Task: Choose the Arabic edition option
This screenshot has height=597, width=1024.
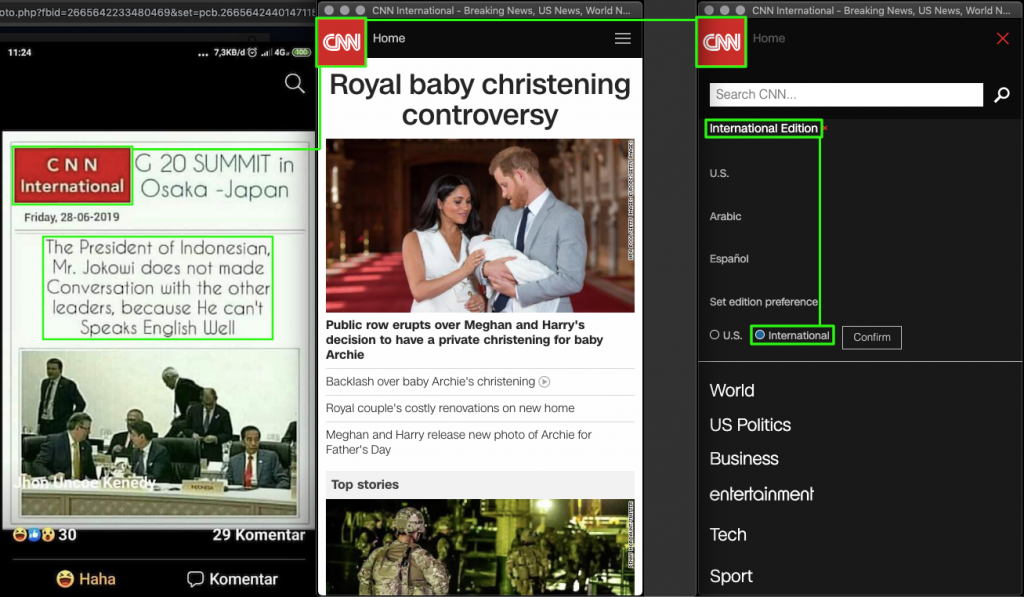Action: coord(725,216)
